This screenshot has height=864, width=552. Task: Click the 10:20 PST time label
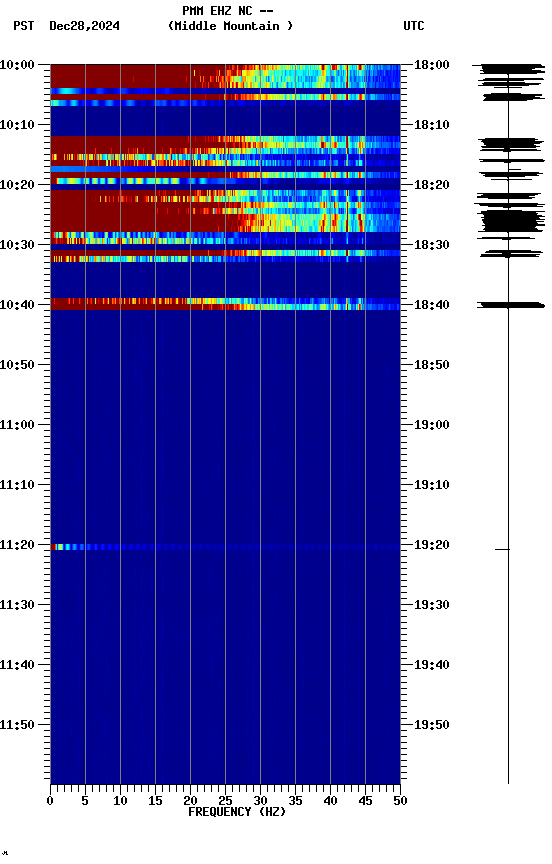tap(17, 185)
